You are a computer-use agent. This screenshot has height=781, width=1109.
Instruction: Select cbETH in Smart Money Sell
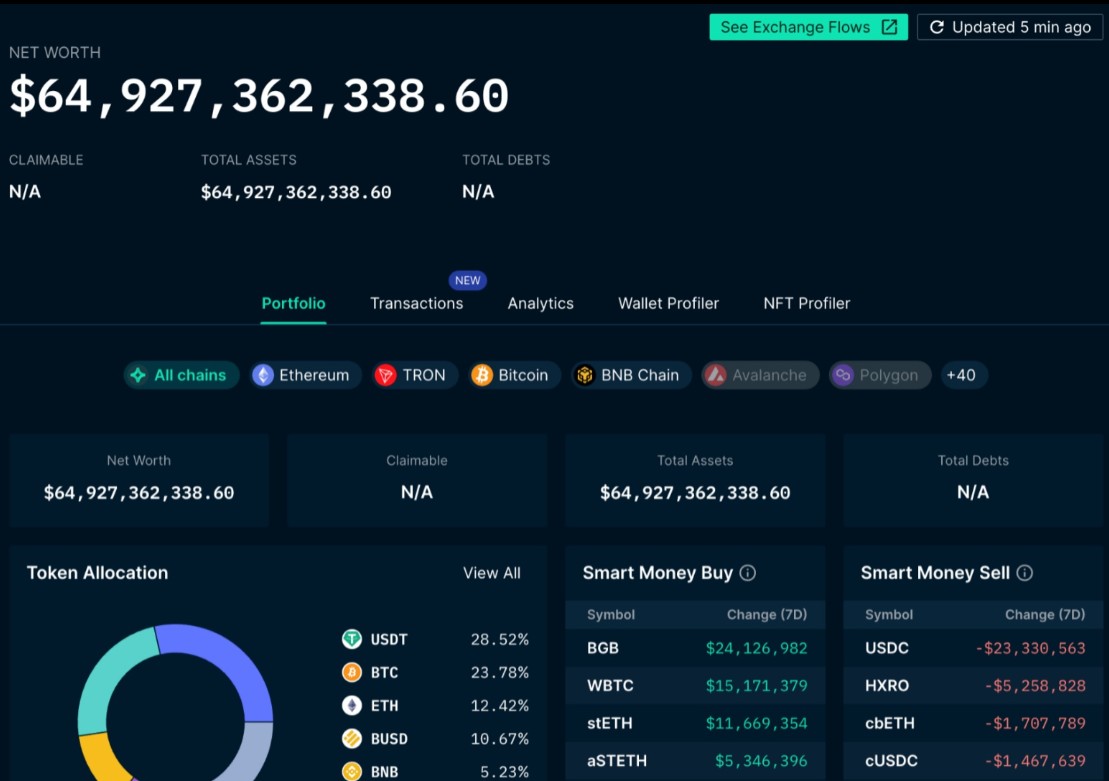coord(973,723)
